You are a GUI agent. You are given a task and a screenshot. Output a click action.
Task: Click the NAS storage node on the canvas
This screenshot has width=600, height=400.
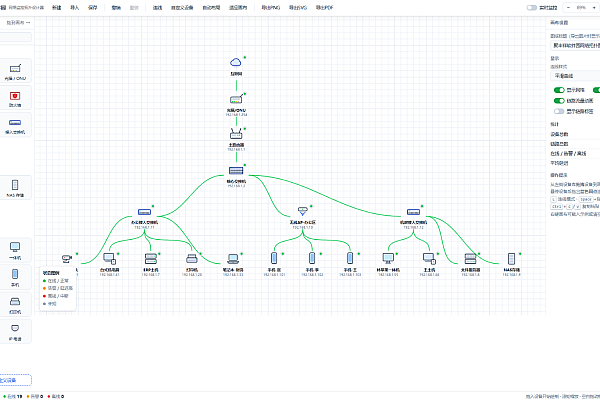tap(511, 259)
